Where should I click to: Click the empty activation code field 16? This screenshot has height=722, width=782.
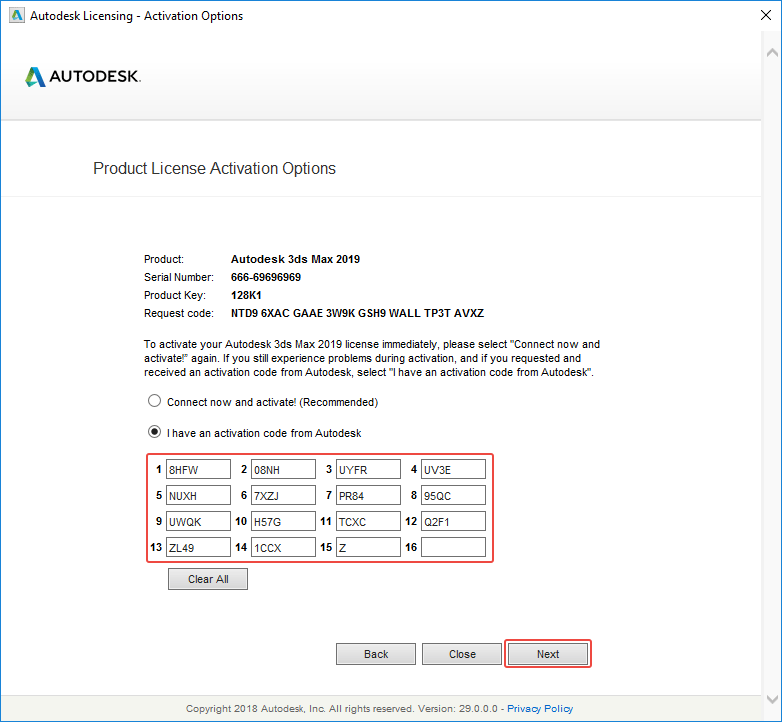[x=453, y=547]
